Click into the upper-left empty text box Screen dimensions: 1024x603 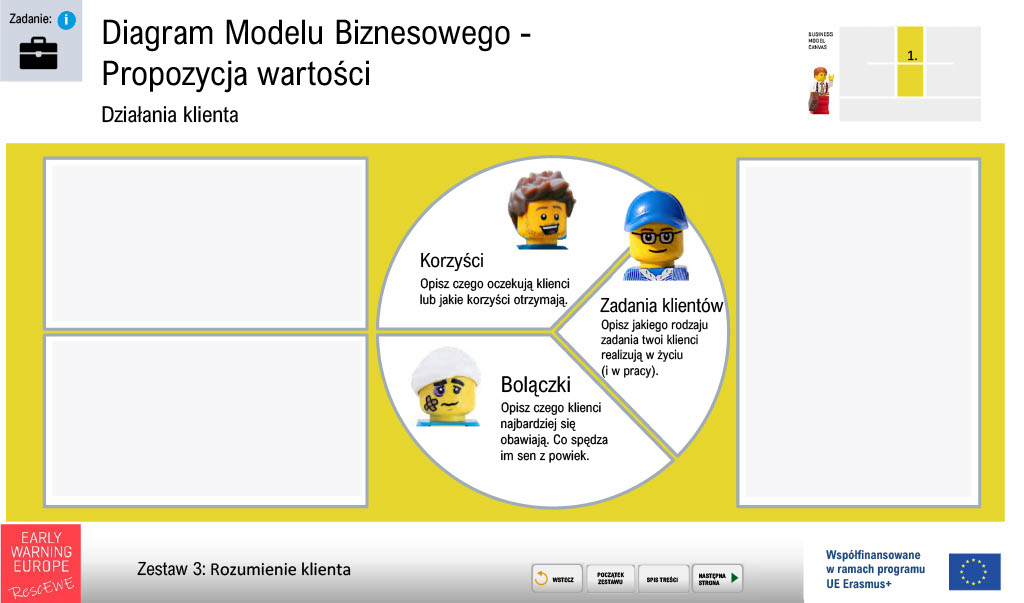coord(206,244)
